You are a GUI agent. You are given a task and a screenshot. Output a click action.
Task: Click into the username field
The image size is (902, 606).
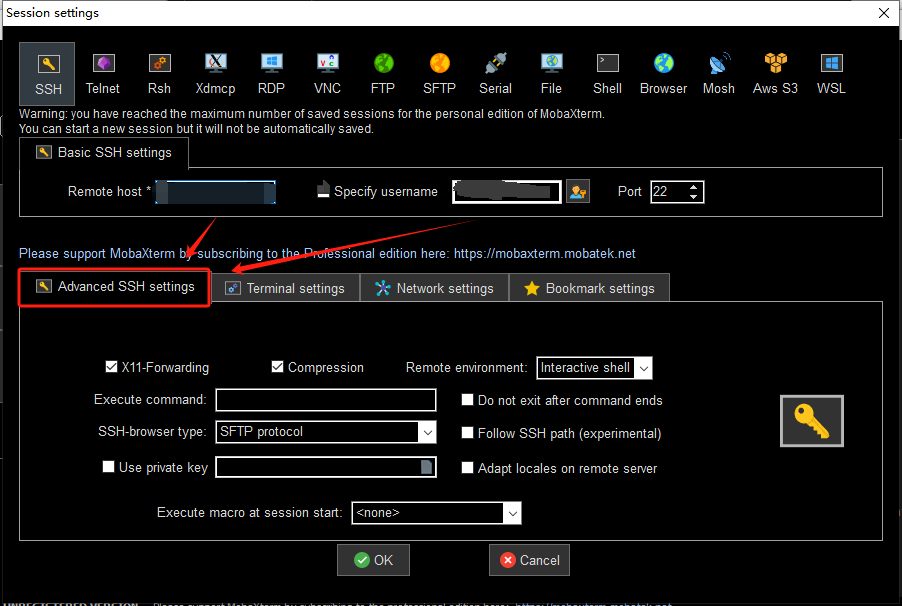coord(506,192)
